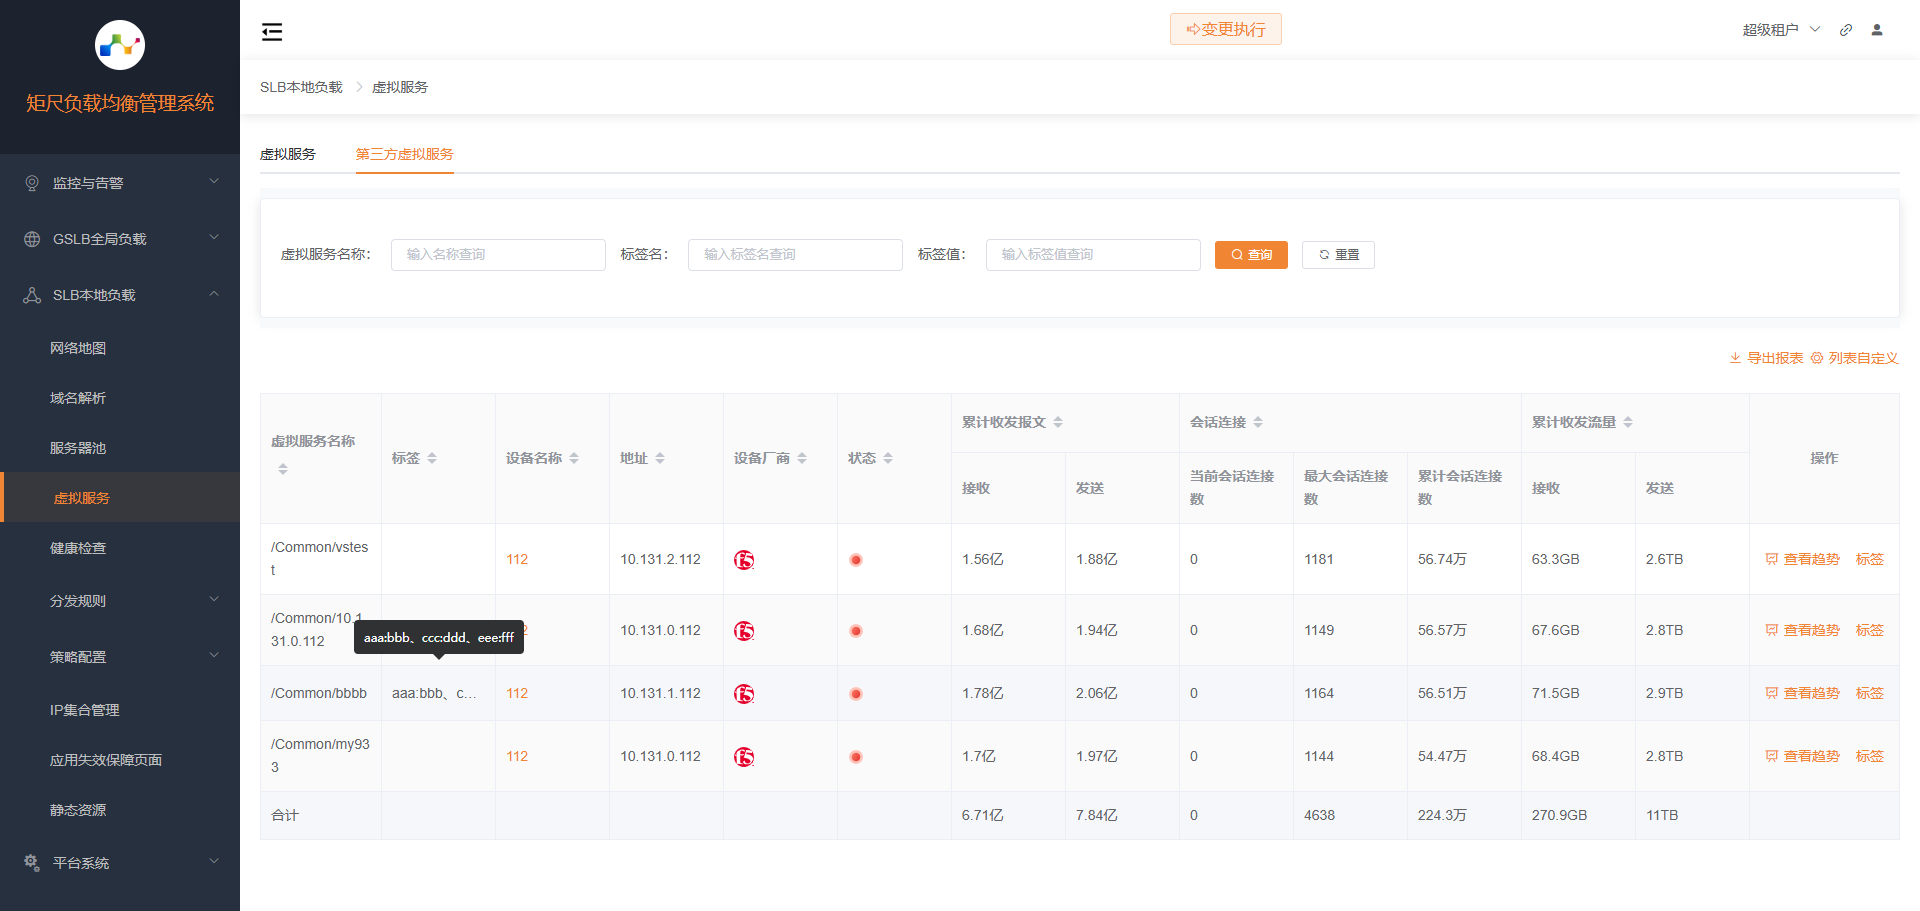Open the user profile icon
Viewport: 1920px width, 911px height.
(x=1877, y=30)
